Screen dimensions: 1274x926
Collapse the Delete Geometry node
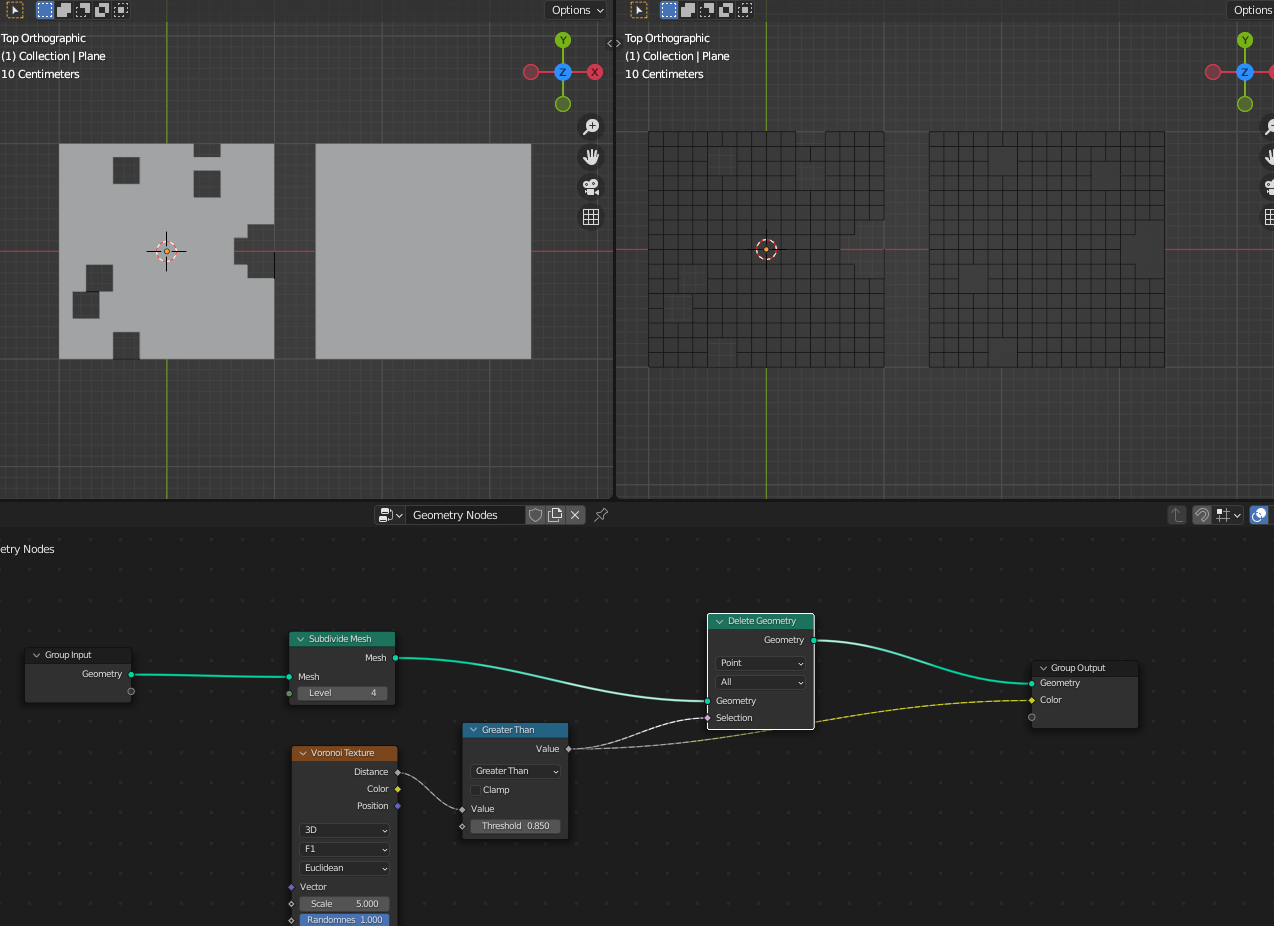click(x=719, y=621)
